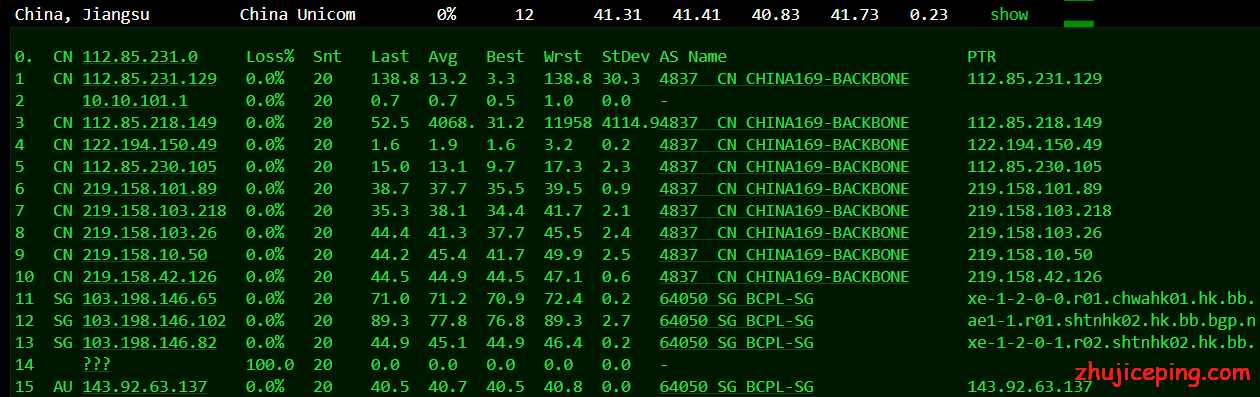This screenshot has width=1260, height=397.
Task: Open the 103.198.146.65 IP link in hop 11
Action: pos(150,299)
